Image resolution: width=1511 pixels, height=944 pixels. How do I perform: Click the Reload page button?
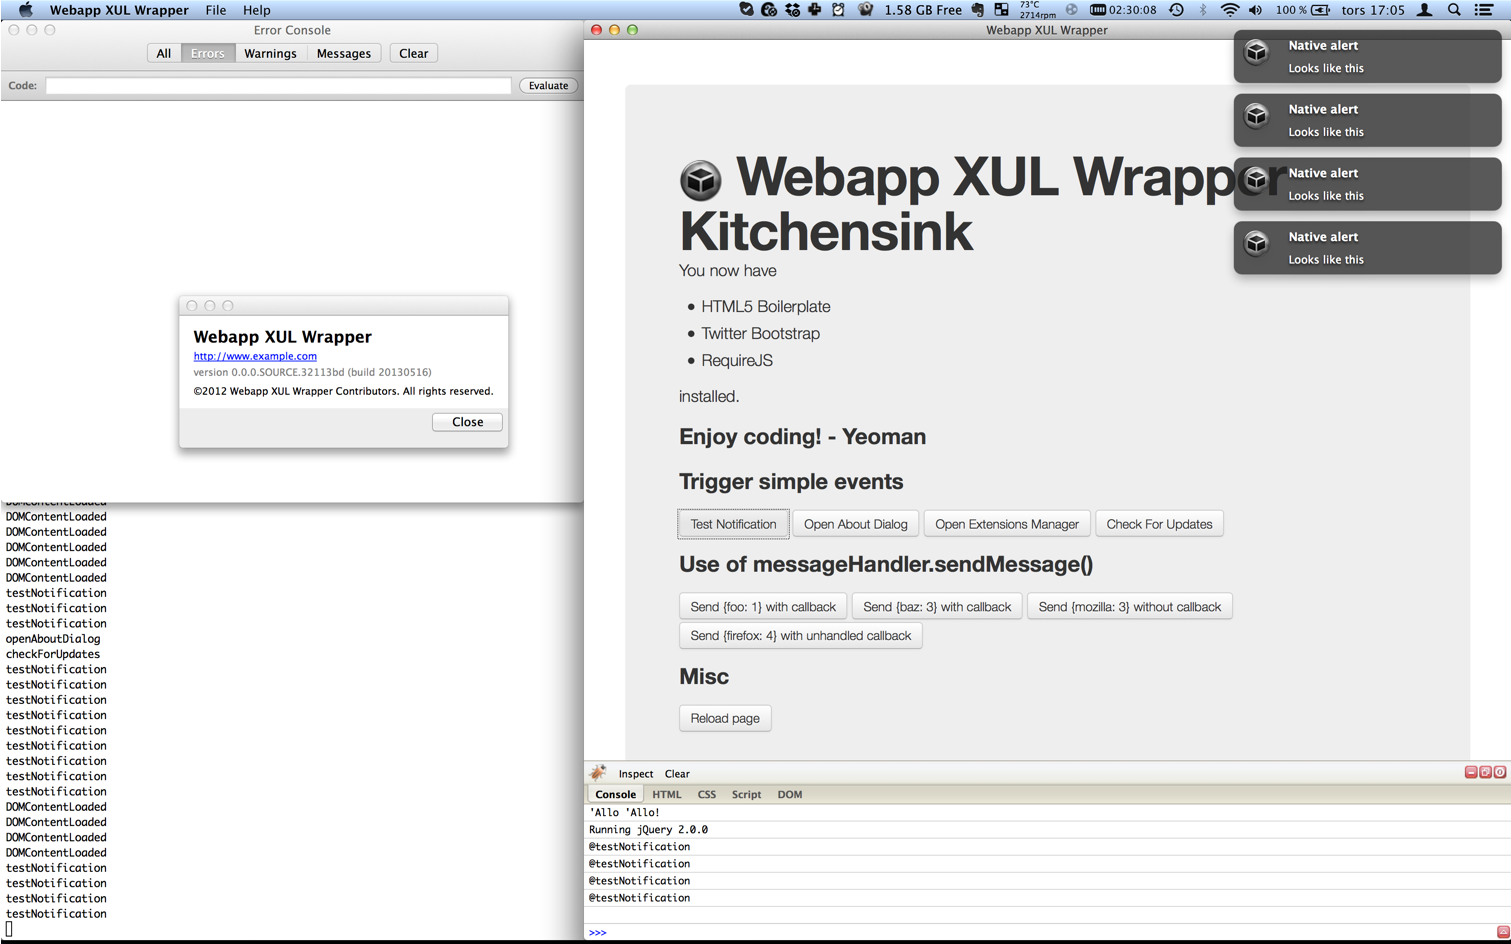[x=725, y=718]
